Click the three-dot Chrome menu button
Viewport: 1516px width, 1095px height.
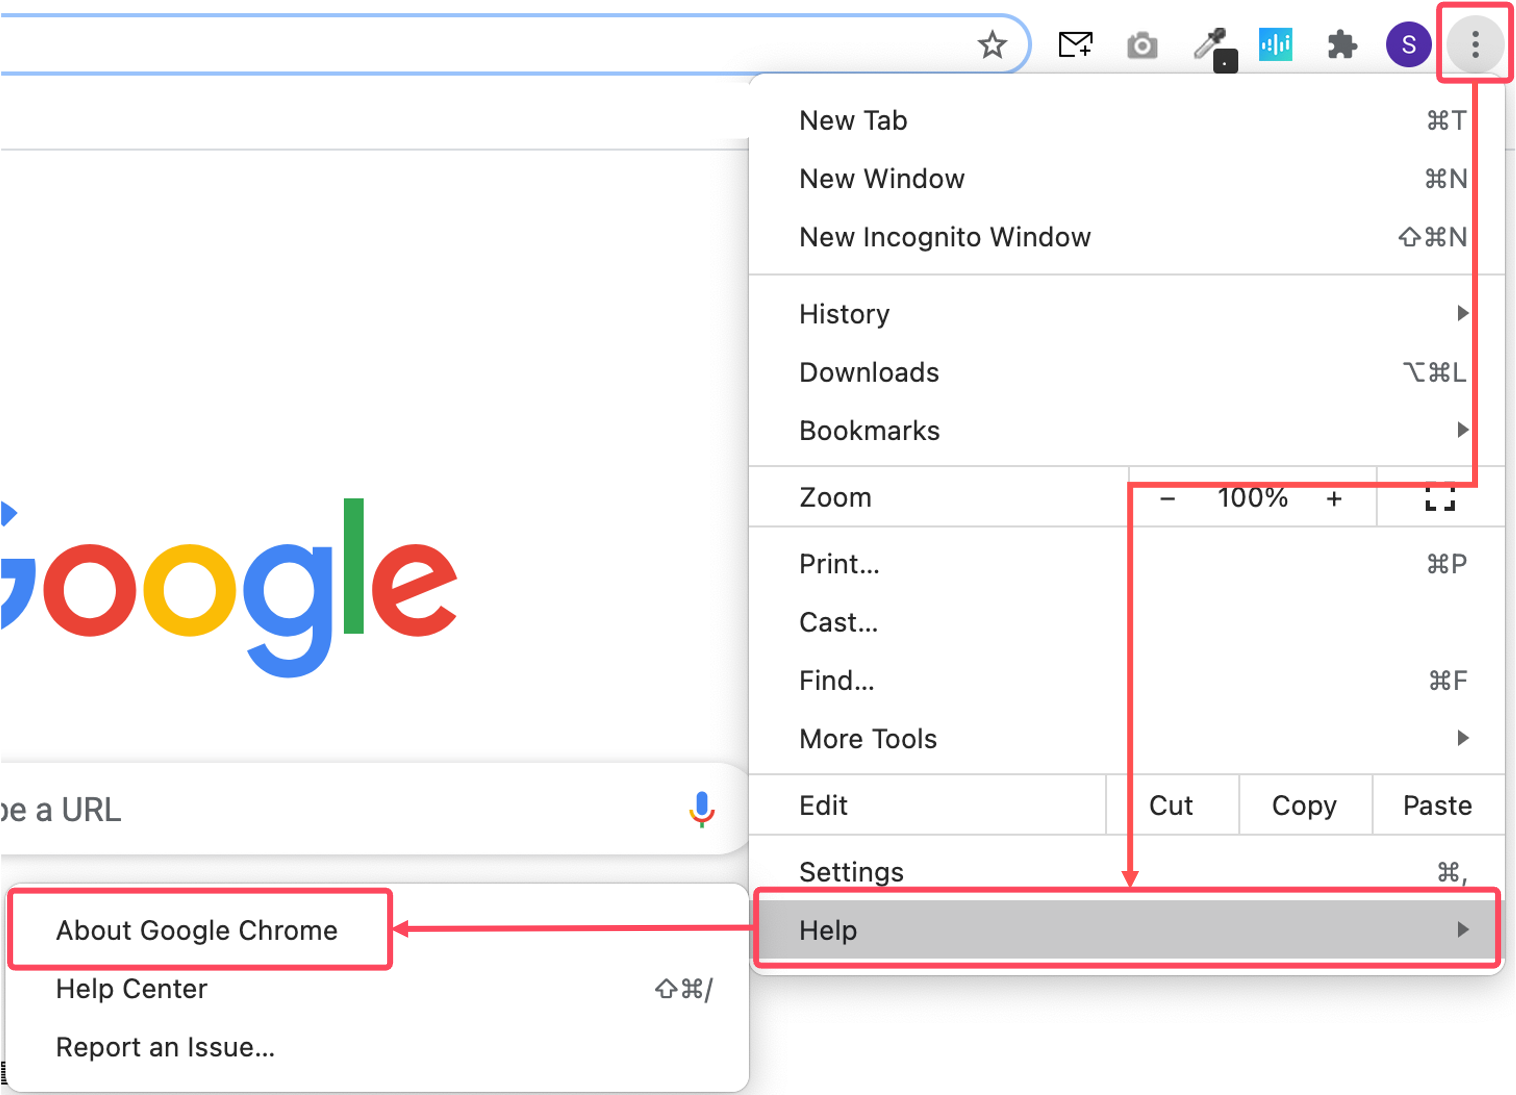click(1475, 44)
